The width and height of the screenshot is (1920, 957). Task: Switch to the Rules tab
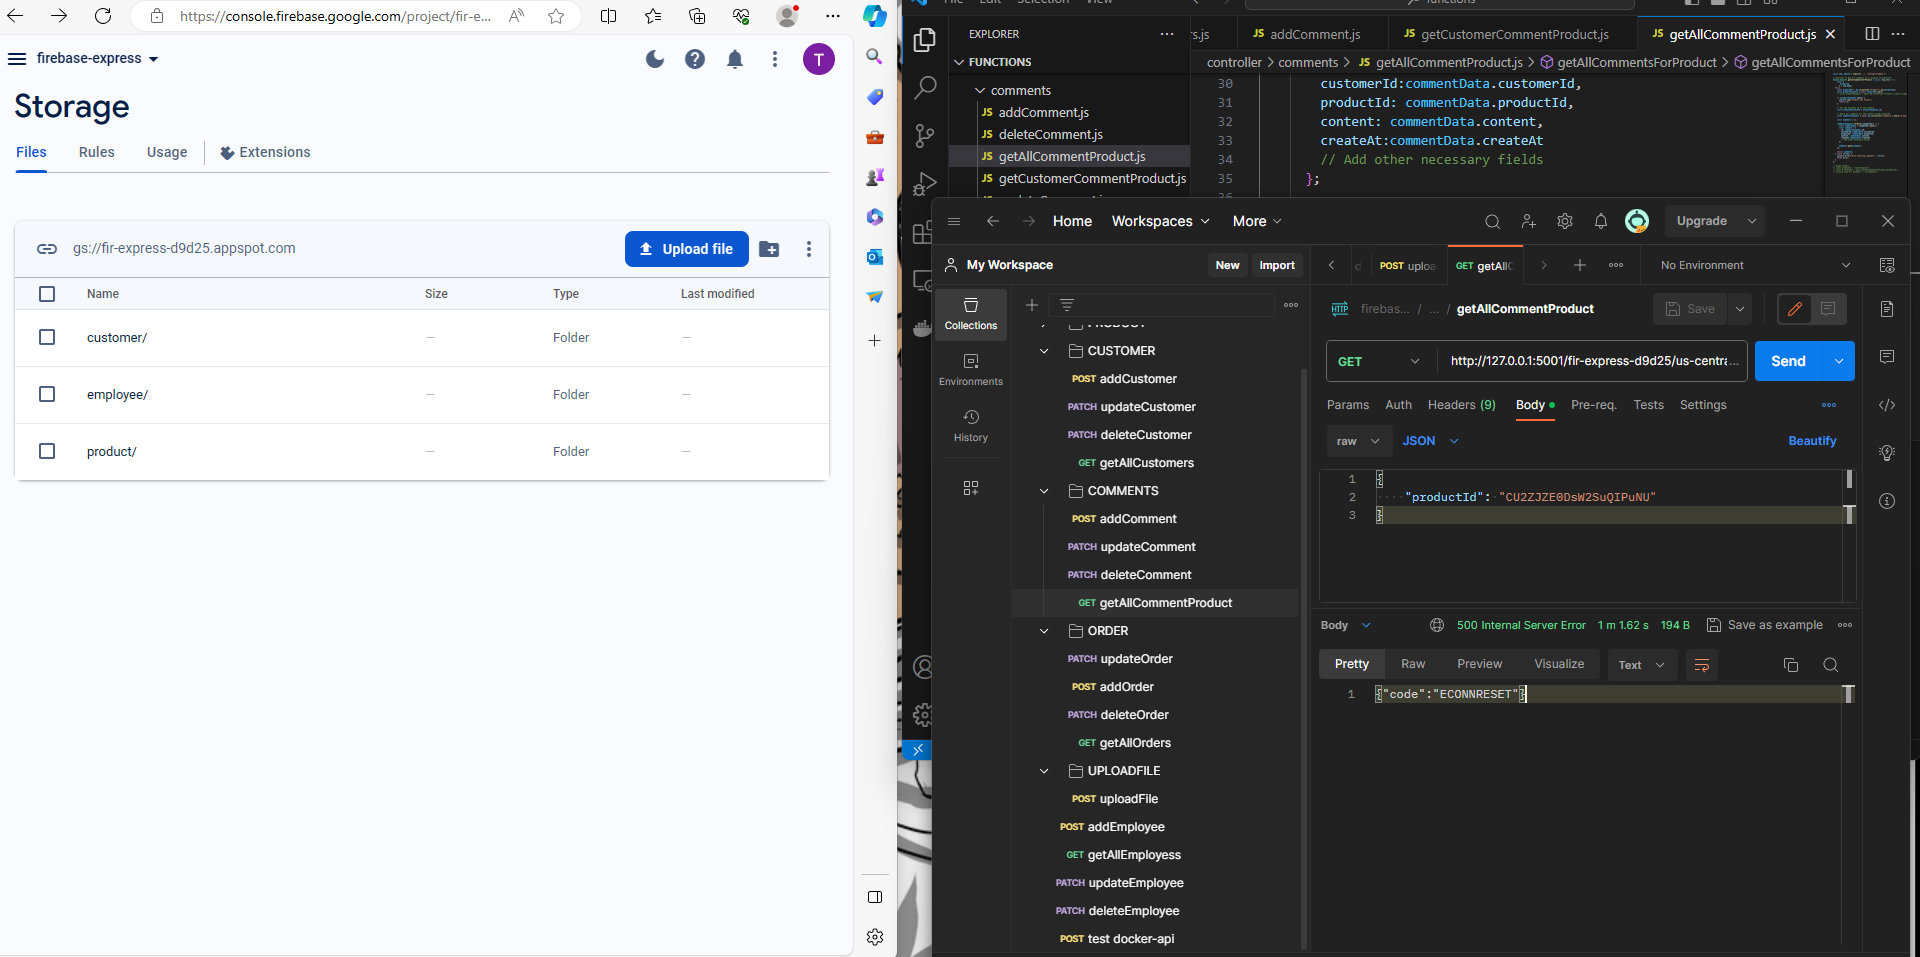[x=97, y=152]
